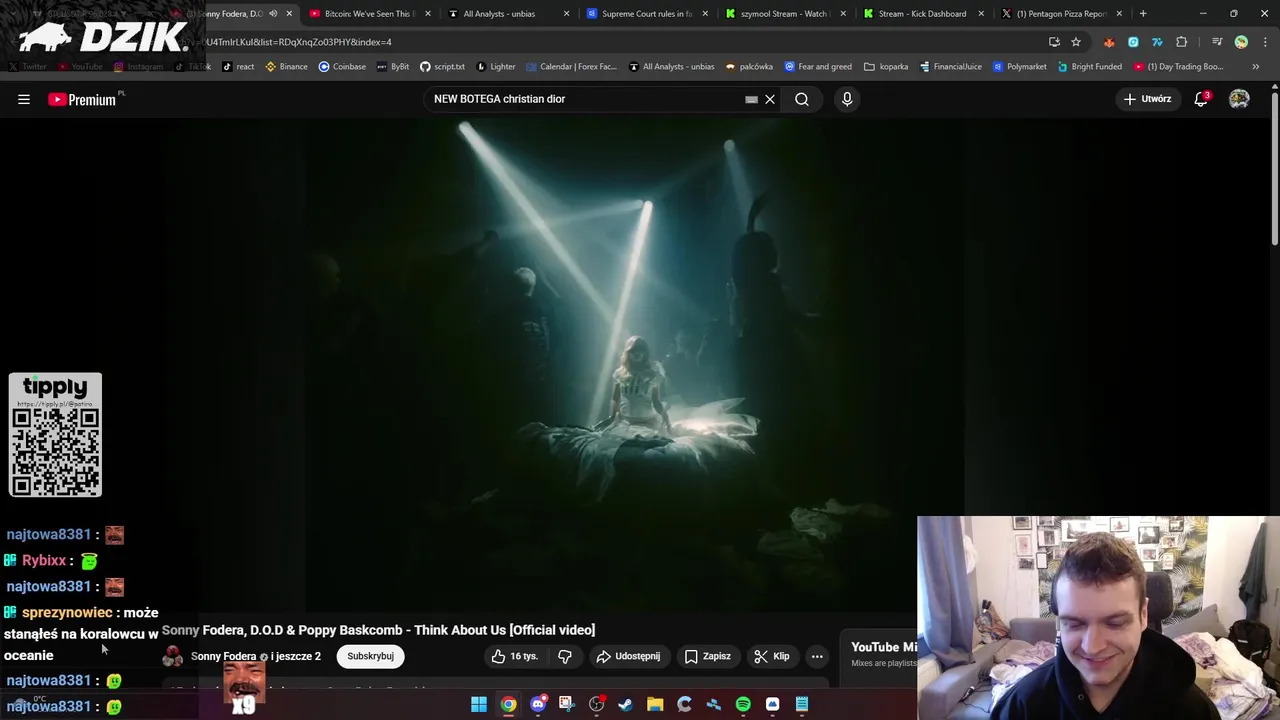
Task: Open the FinancialJuice bookmark
Action: pos(951,67)
